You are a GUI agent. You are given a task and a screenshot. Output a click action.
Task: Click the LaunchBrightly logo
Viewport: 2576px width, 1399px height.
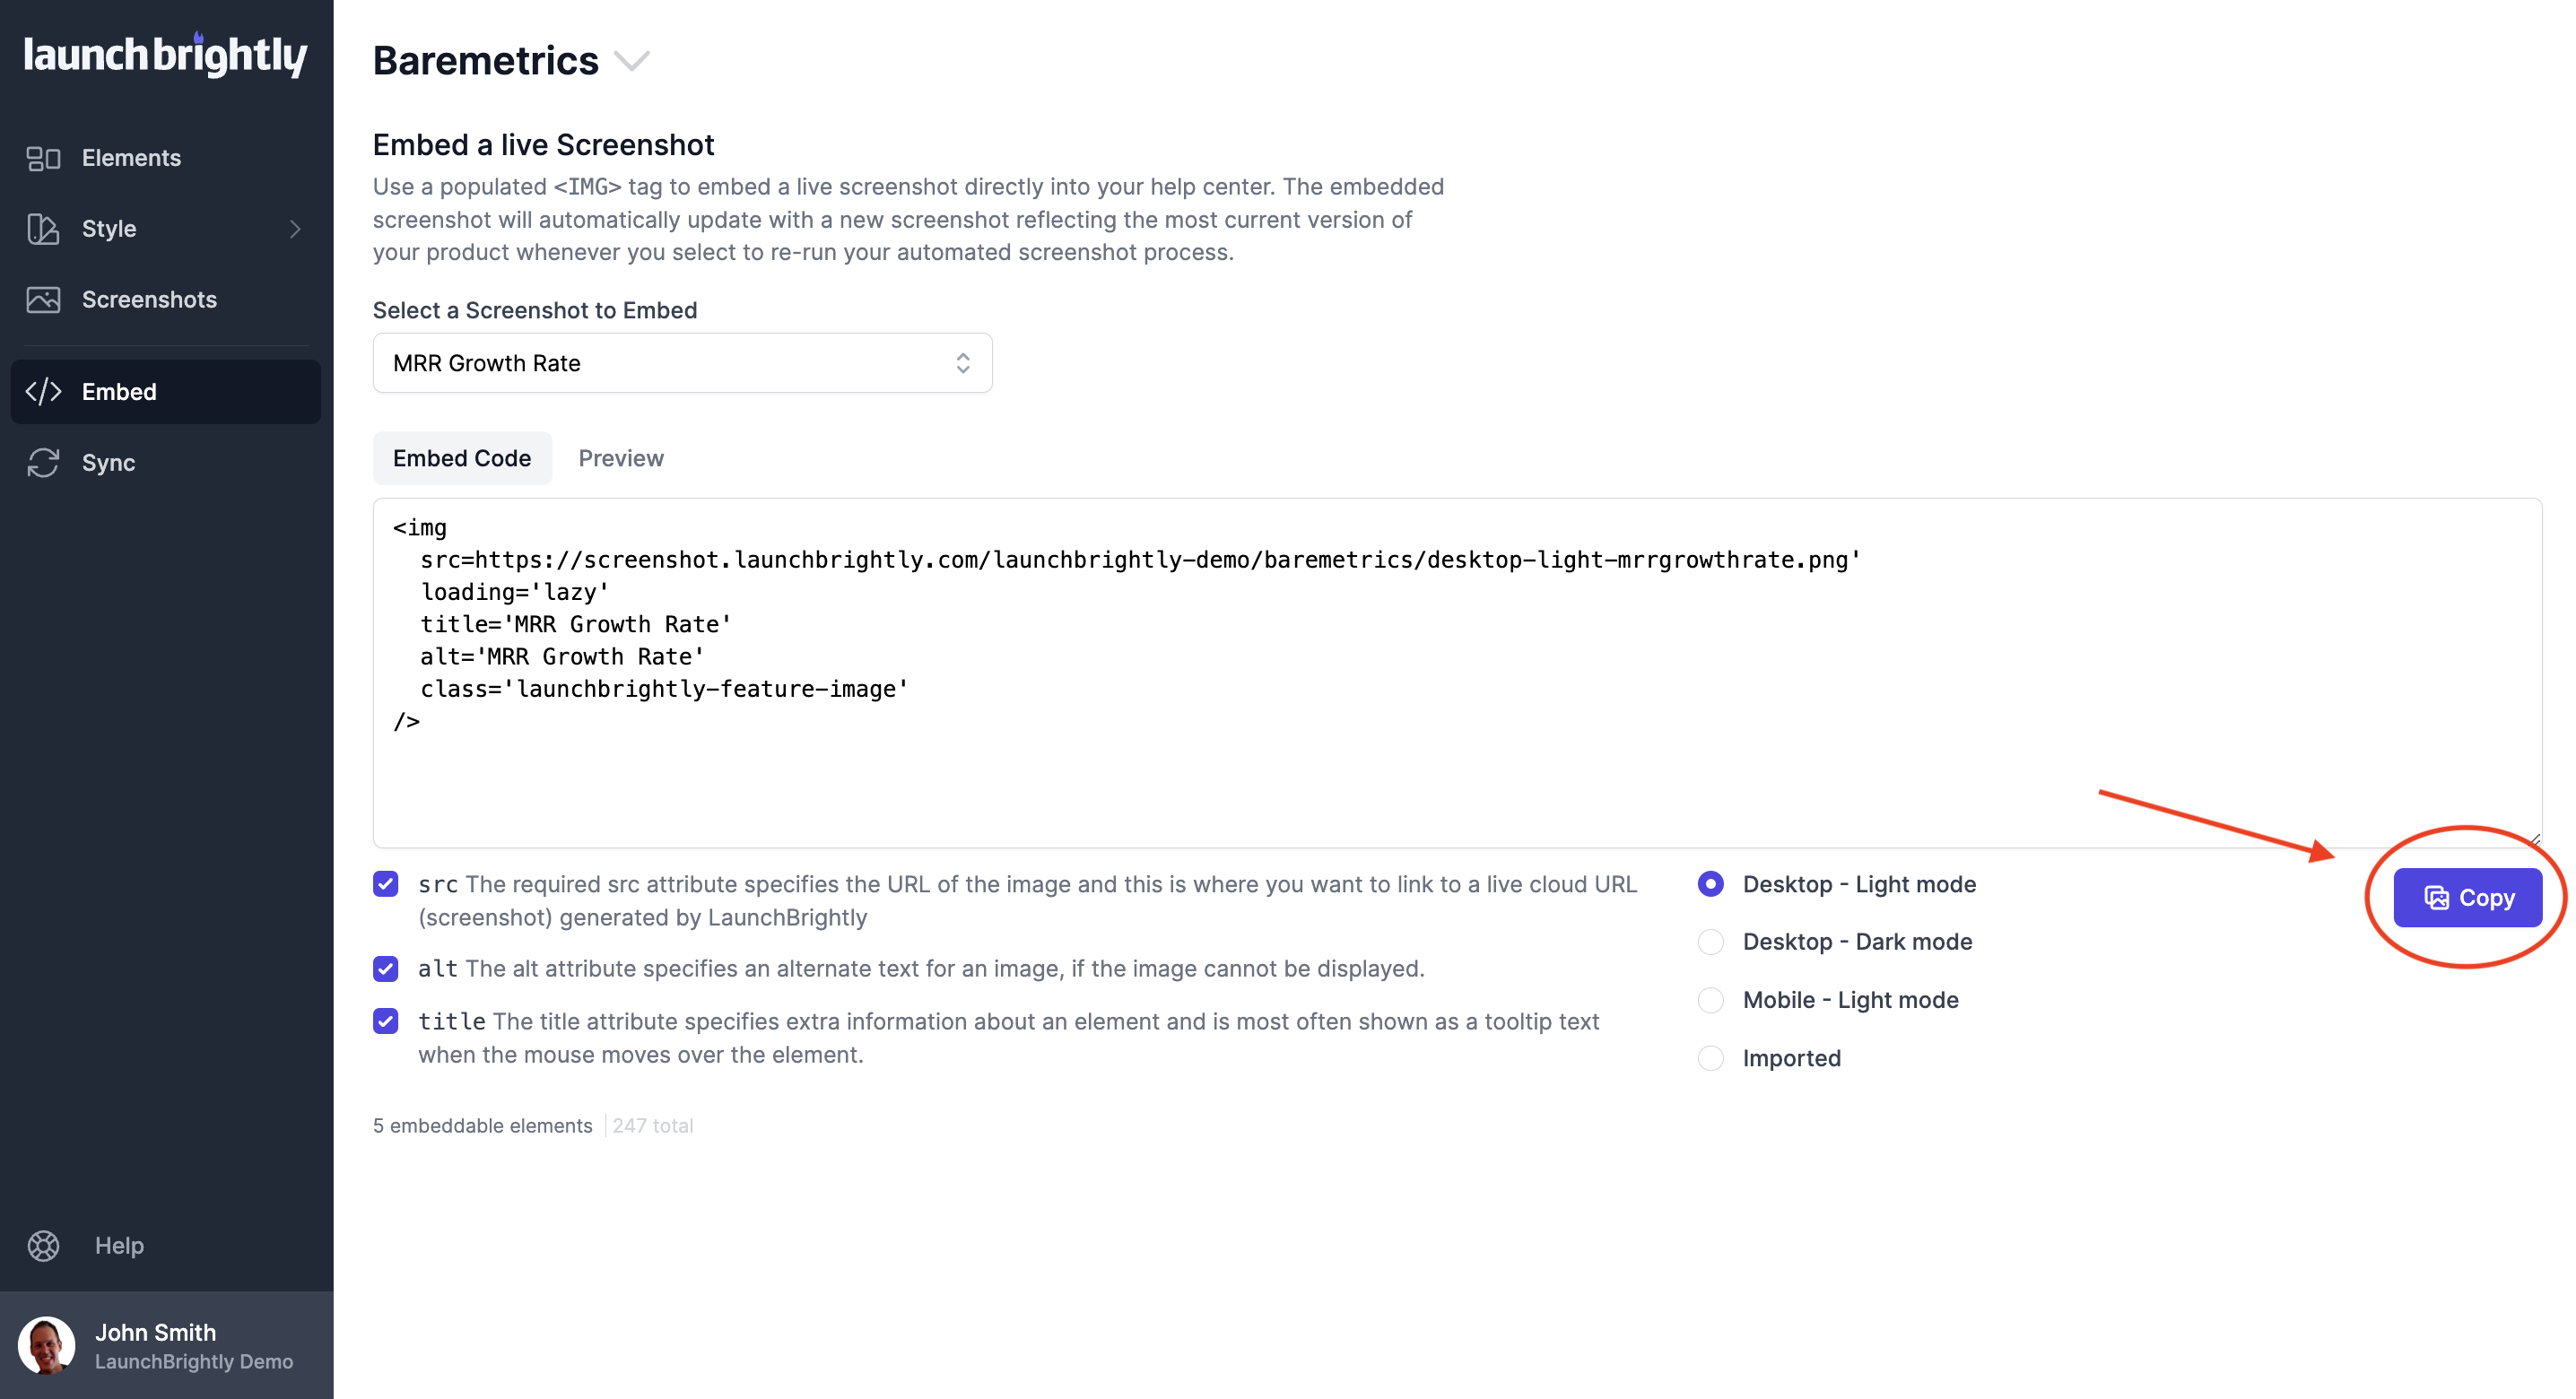tap(165, 55)
